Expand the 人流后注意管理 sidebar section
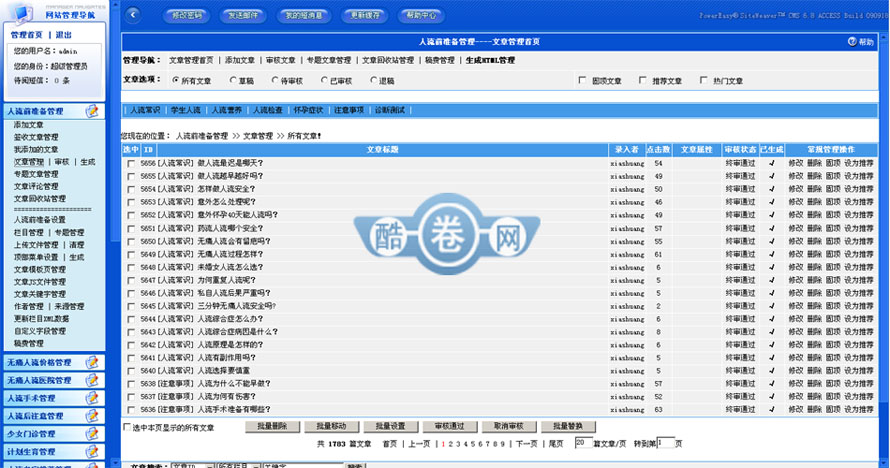The width and height of the screenshot is (890, 468). click(54, 416)
